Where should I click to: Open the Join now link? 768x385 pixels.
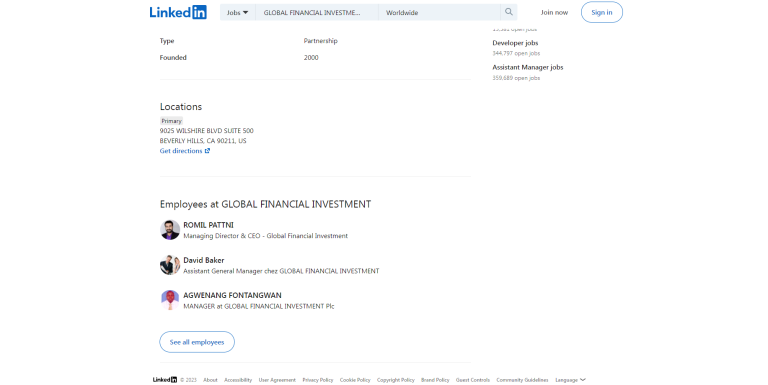pyautogui.click(x=554, y=13)
